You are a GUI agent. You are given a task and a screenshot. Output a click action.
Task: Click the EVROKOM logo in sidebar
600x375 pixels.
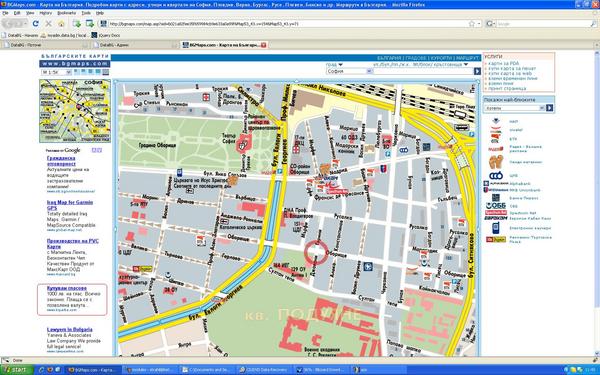496,218
